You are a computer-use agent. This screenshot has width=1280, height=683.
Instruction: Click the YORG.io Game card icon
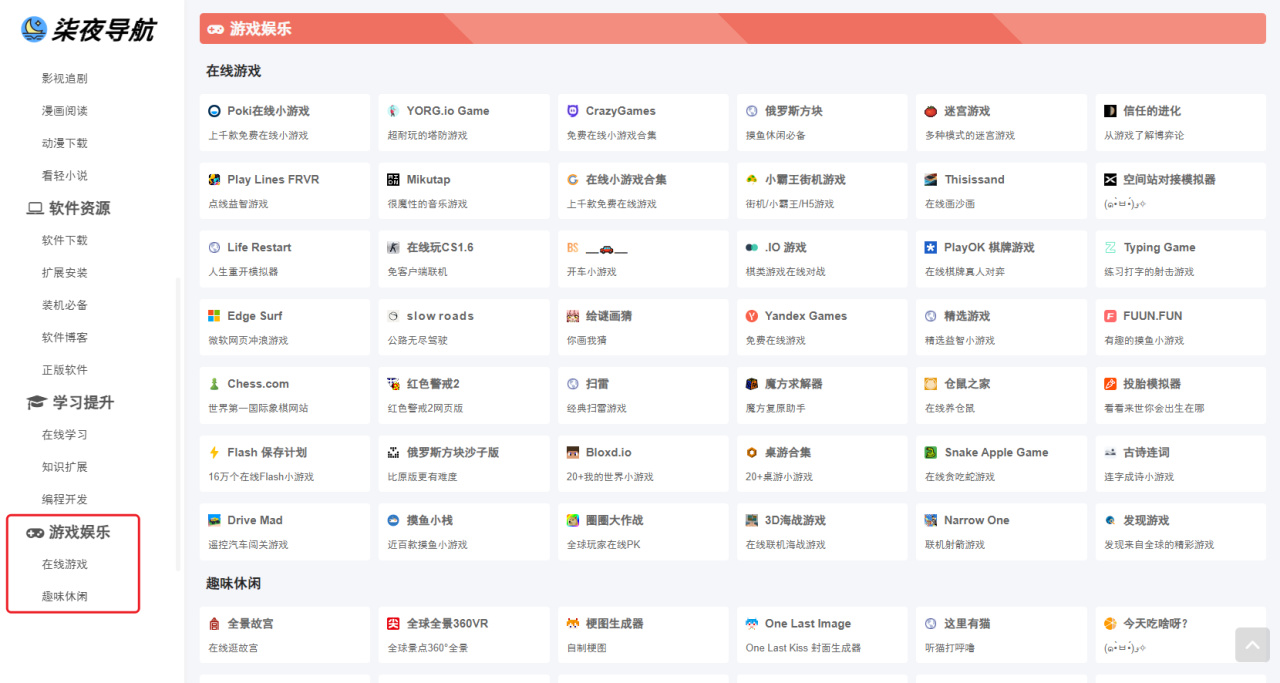click(393, 111)
